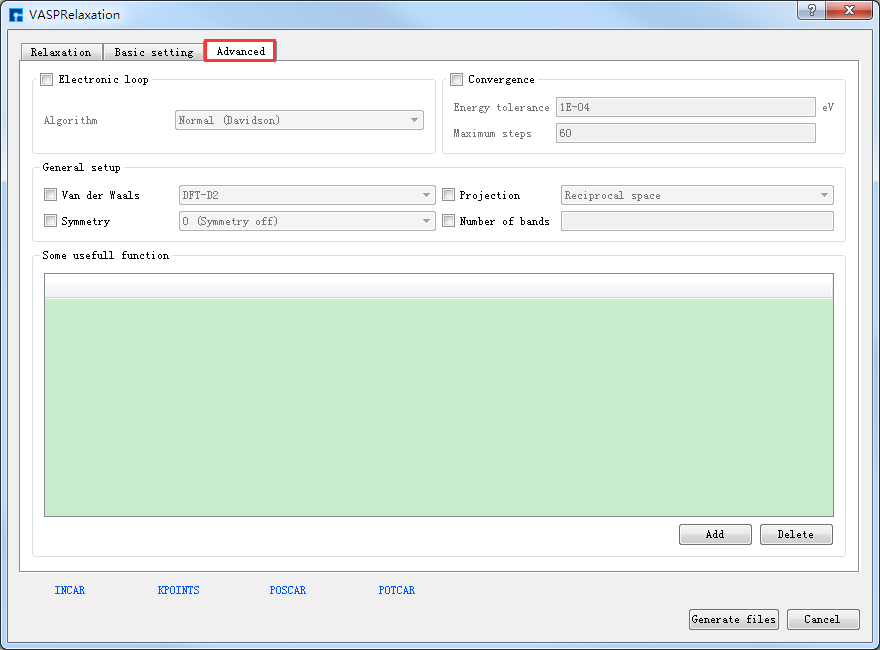The width and height of the screenshot is (880, 650).
Task: Open the INCAR link
Action: coord(70,591)
